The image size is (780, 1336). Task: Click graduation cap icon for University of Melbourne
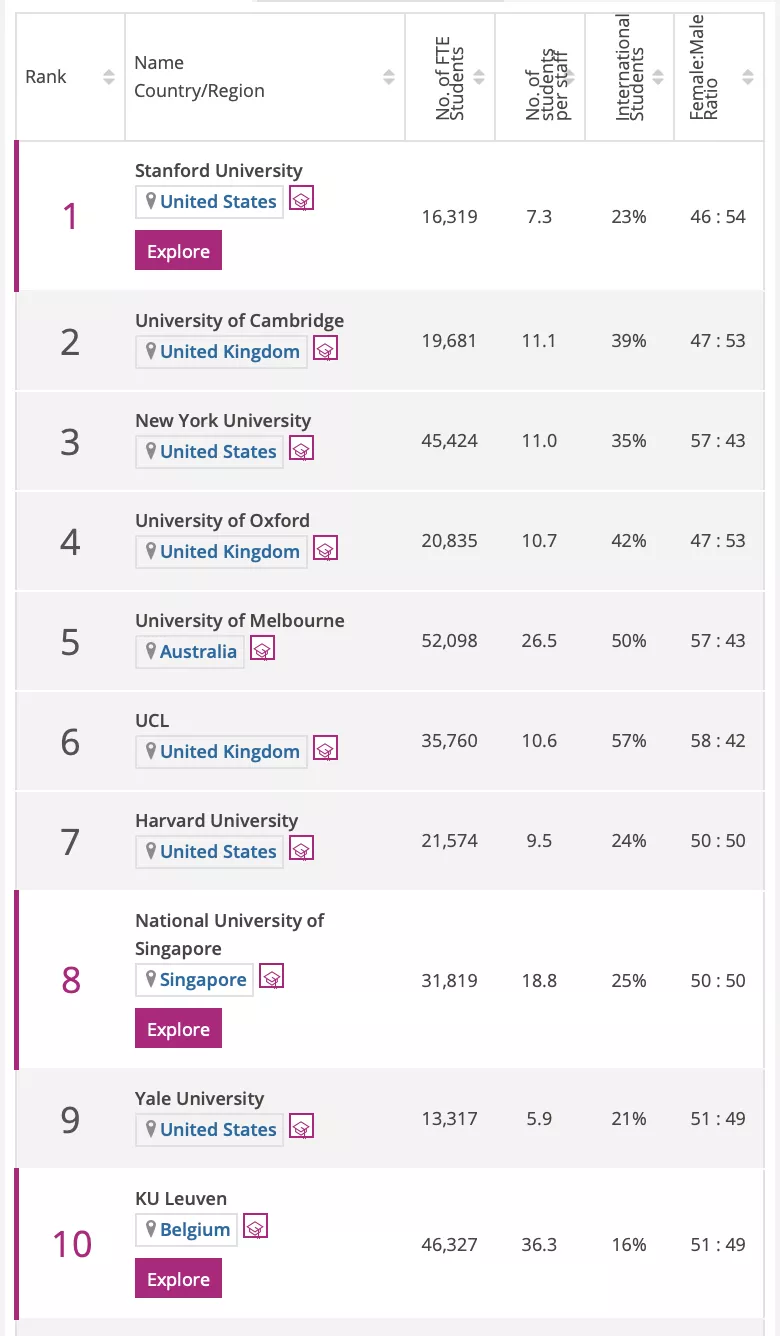point(262,649)
